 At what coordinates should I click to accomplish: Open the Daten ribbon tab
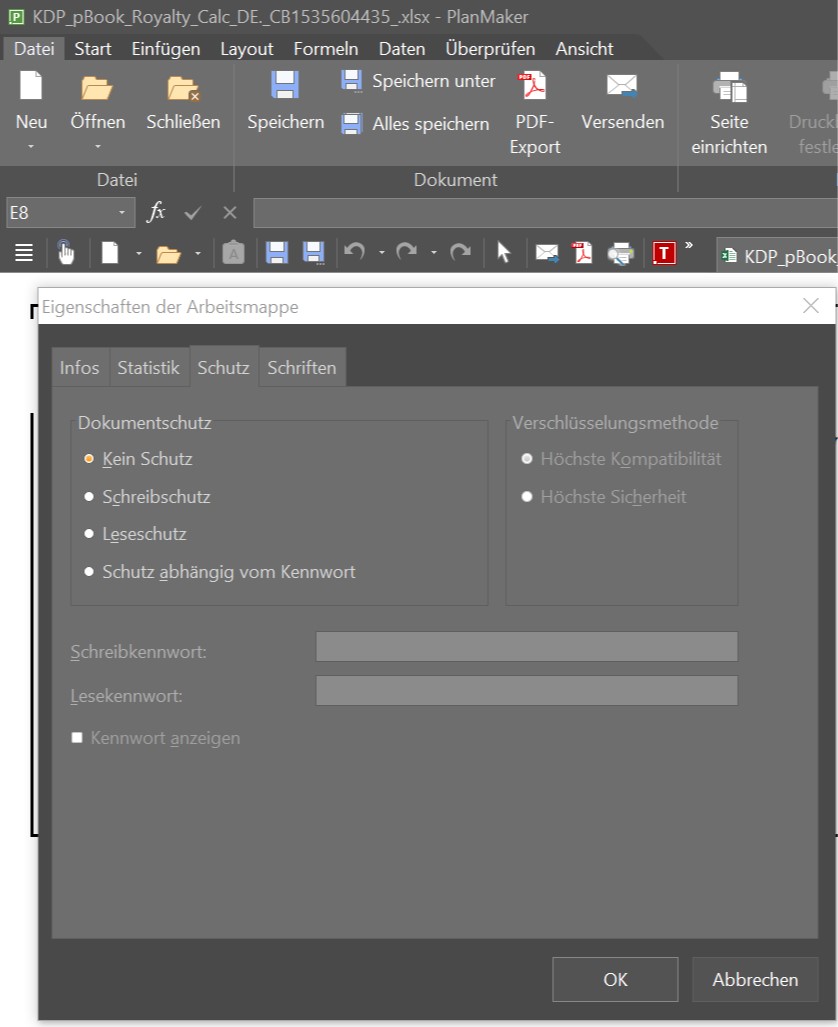point(402,48)
